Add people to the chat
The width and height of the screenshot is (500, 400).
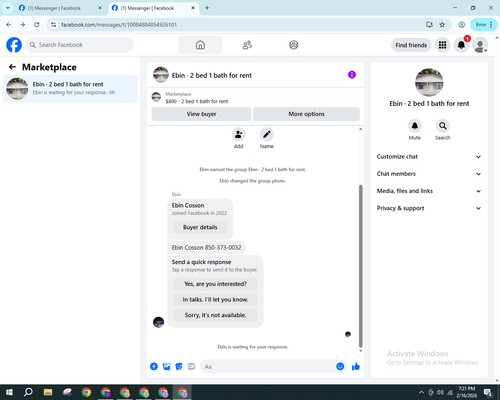tap(239, 134)
